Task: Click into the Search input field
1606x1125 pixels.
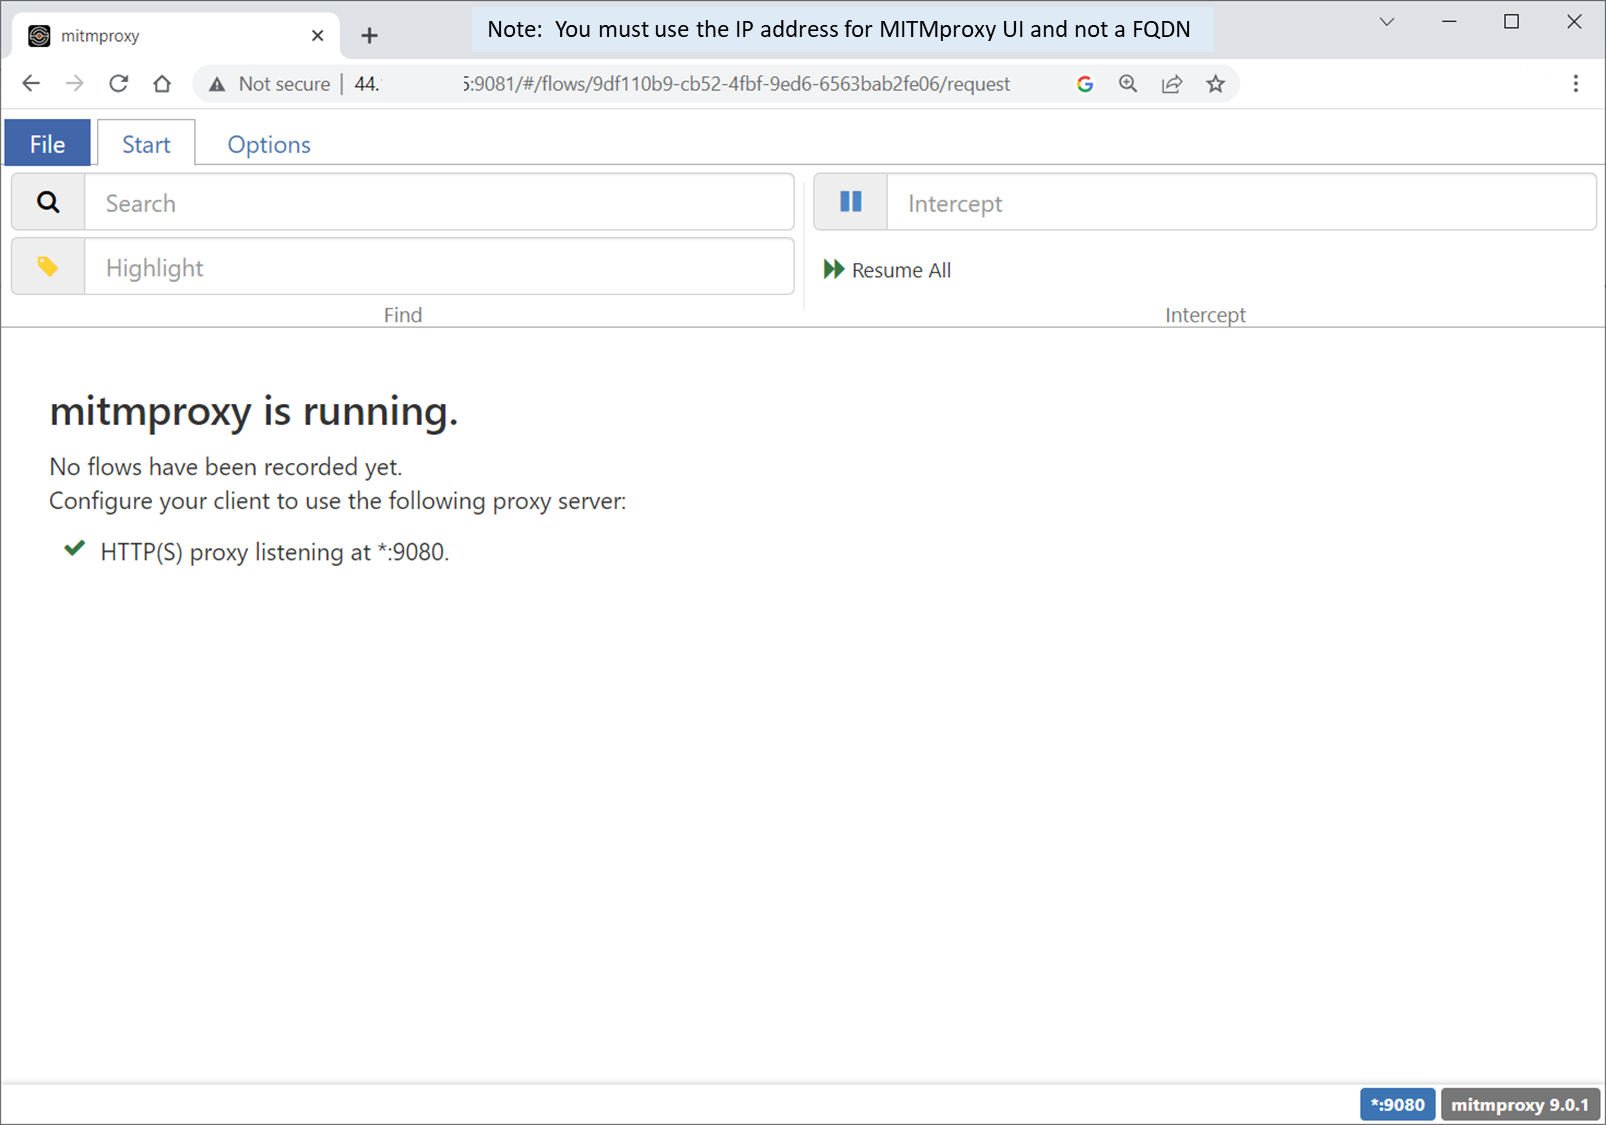Action: point(439,203)
